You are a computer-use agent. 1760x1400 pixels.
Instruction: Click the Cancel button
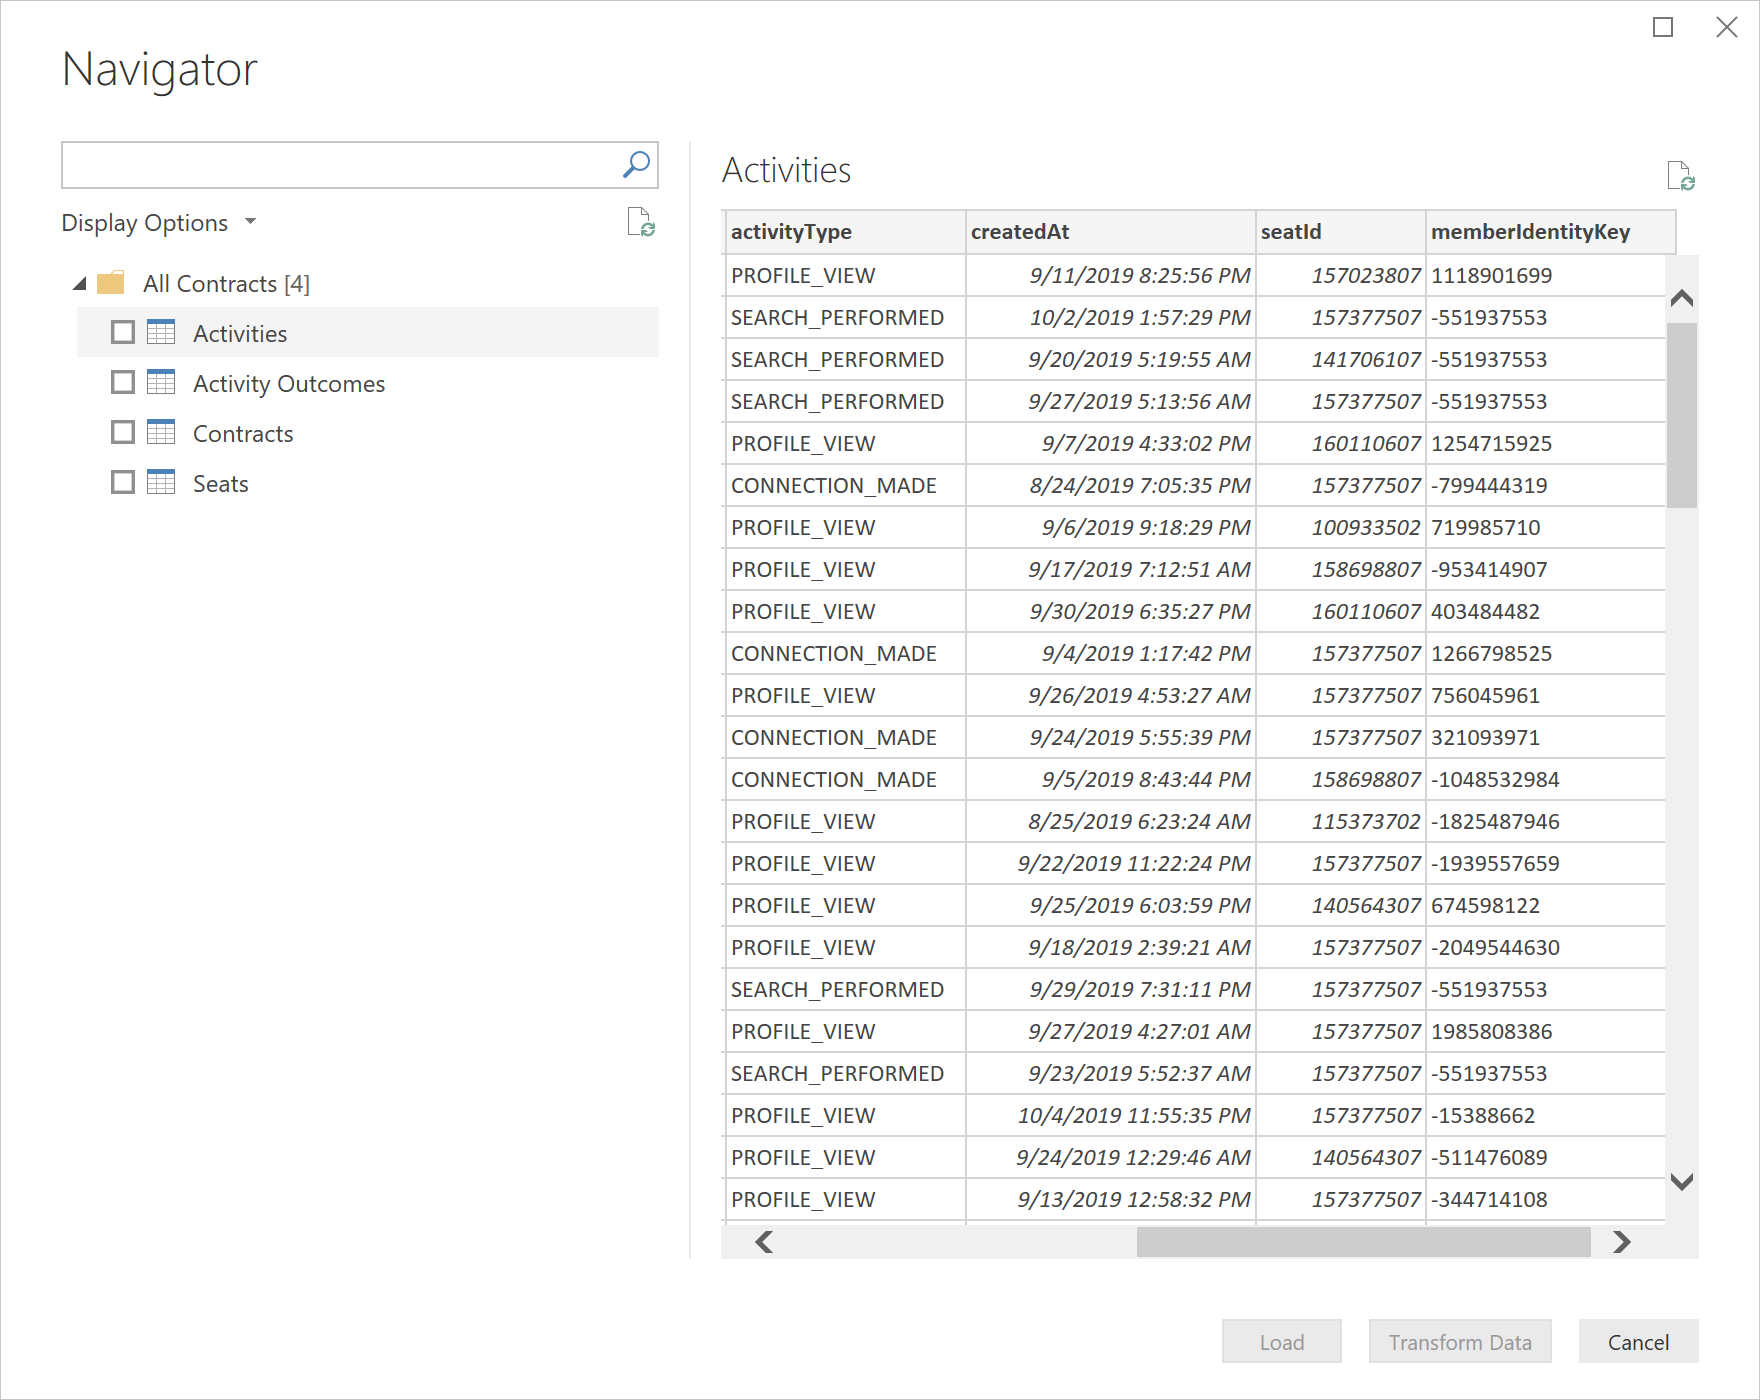[x=1637, y=1342]
